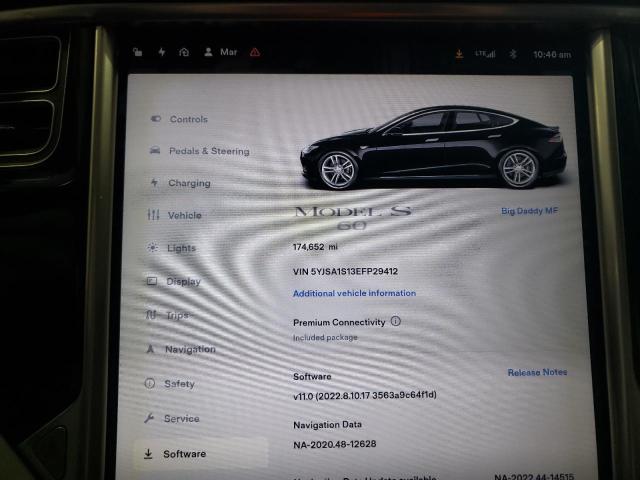Open the Vehicle settings

[175, 215]
